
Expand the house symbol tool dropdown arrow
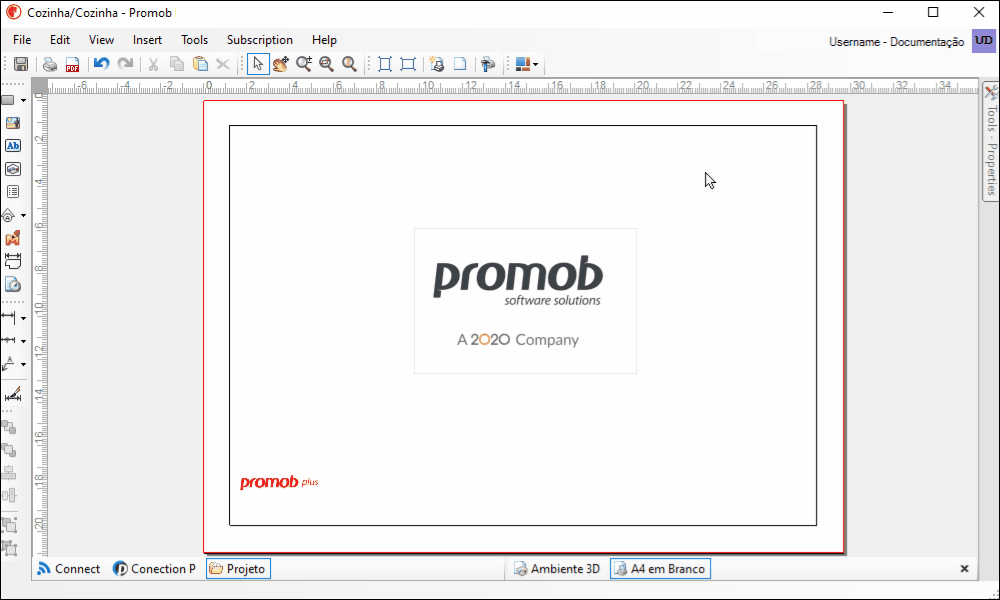pyautogui.click(x=24, y=216)
